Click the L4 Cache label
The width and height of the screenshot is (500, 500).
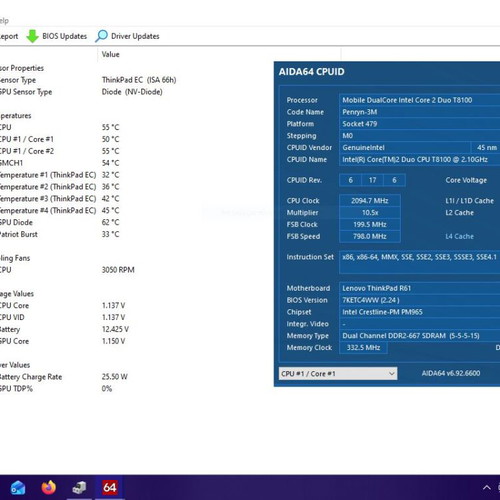(459, 236)
